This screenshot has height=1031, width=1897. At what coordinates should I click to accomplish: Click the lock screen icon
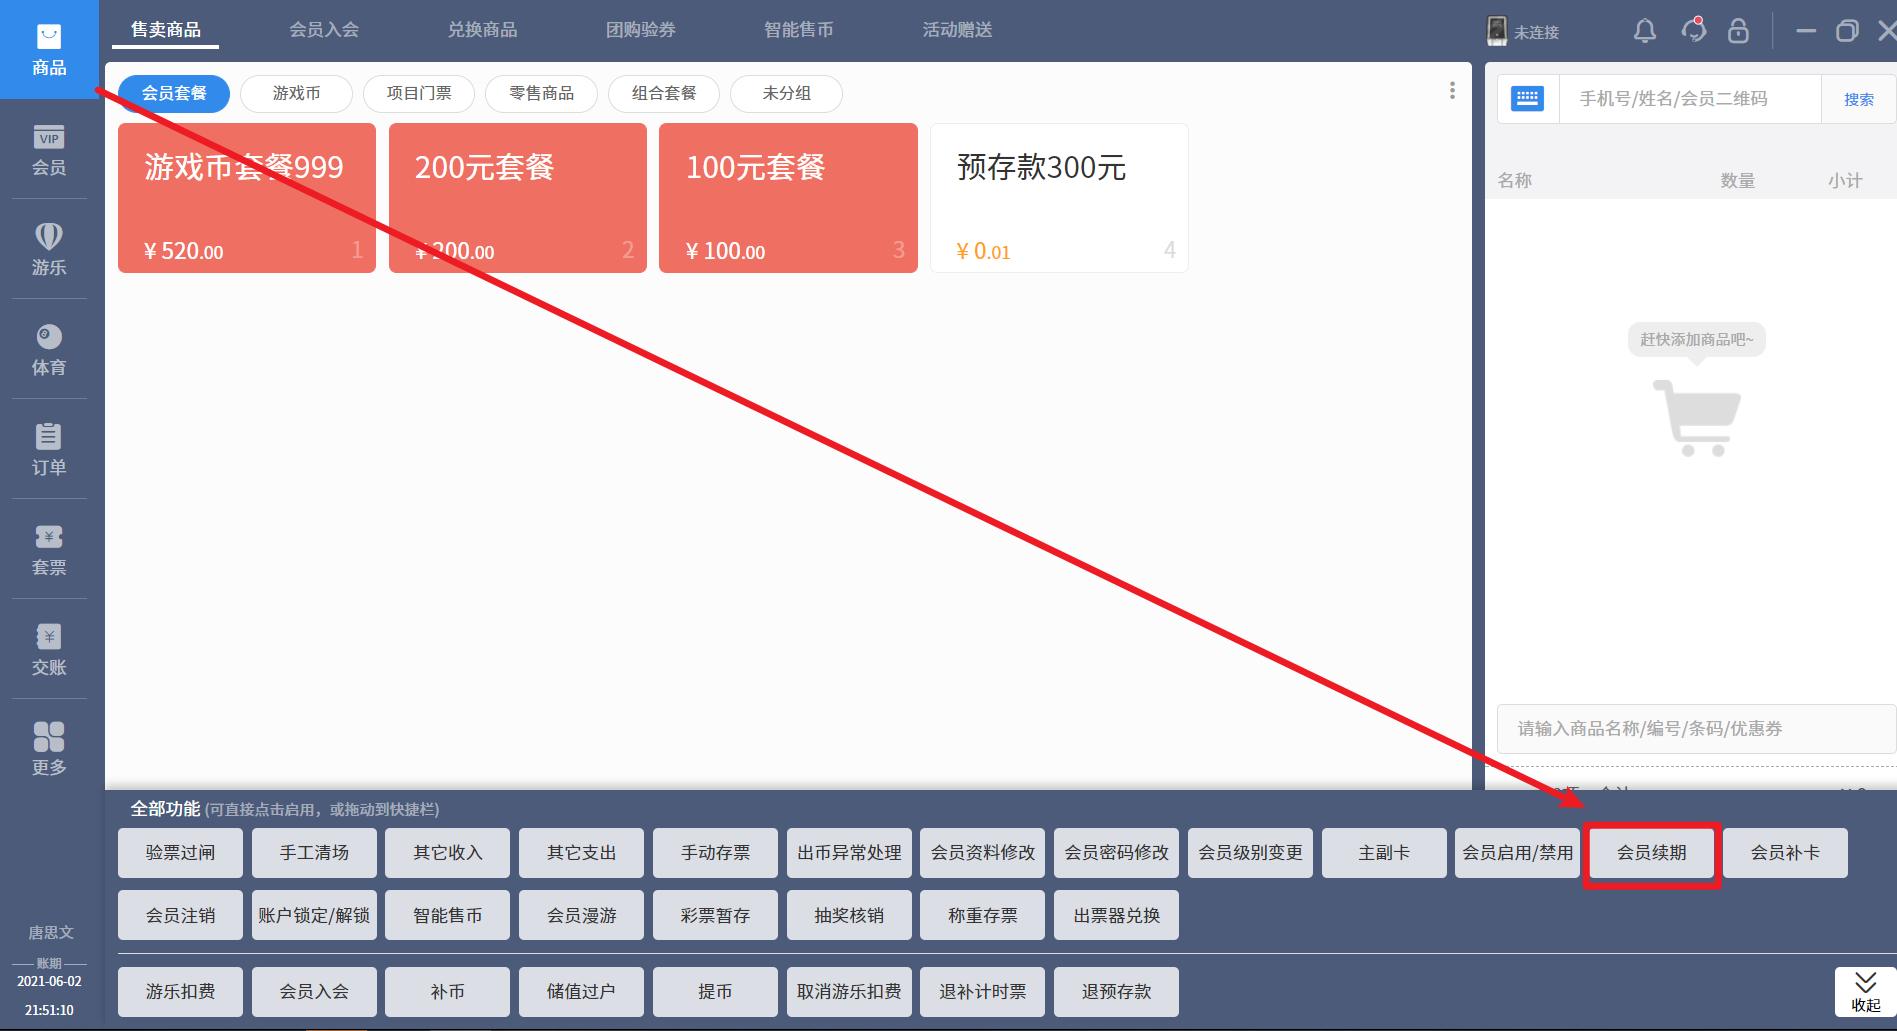point(1738,31)
